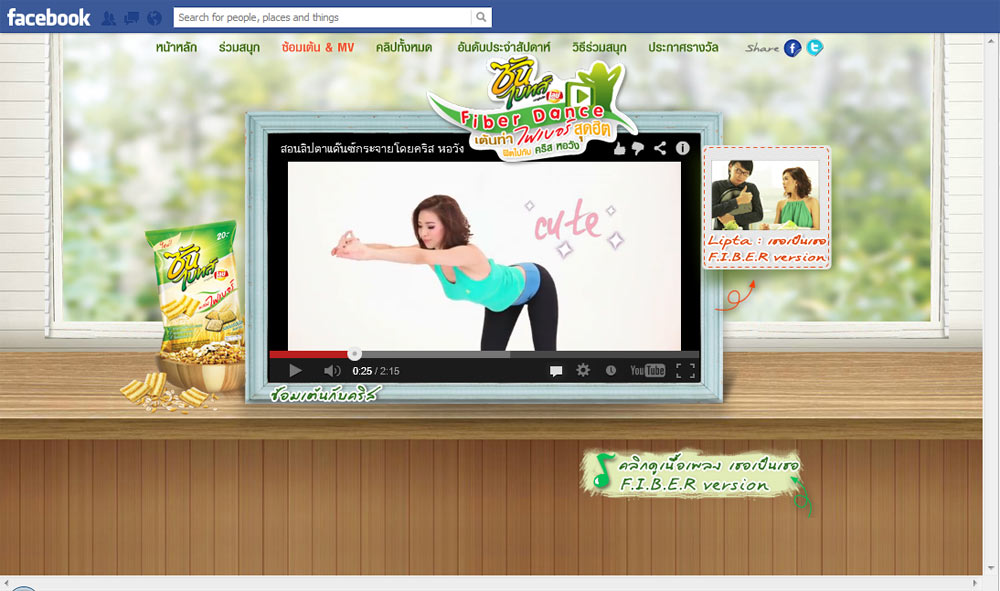The image size is (1000, 591).
Task: Click the horizontal scrollbar left arrow
Action: 6,583
